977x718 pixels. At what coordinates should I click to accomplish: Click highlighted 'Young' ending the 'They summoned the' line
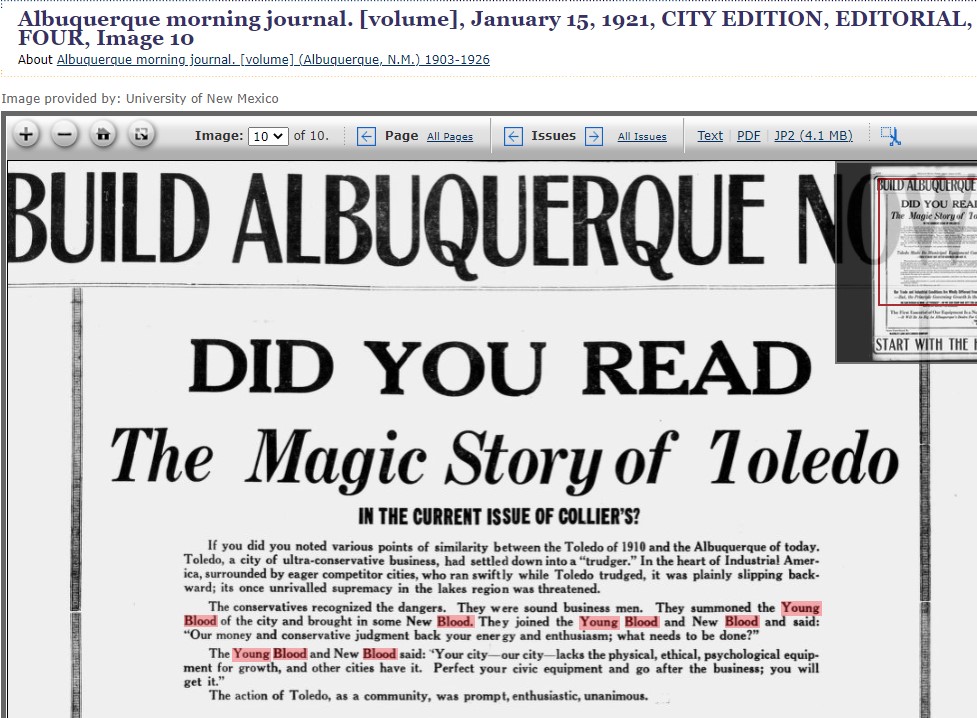[x=801, y=607]
